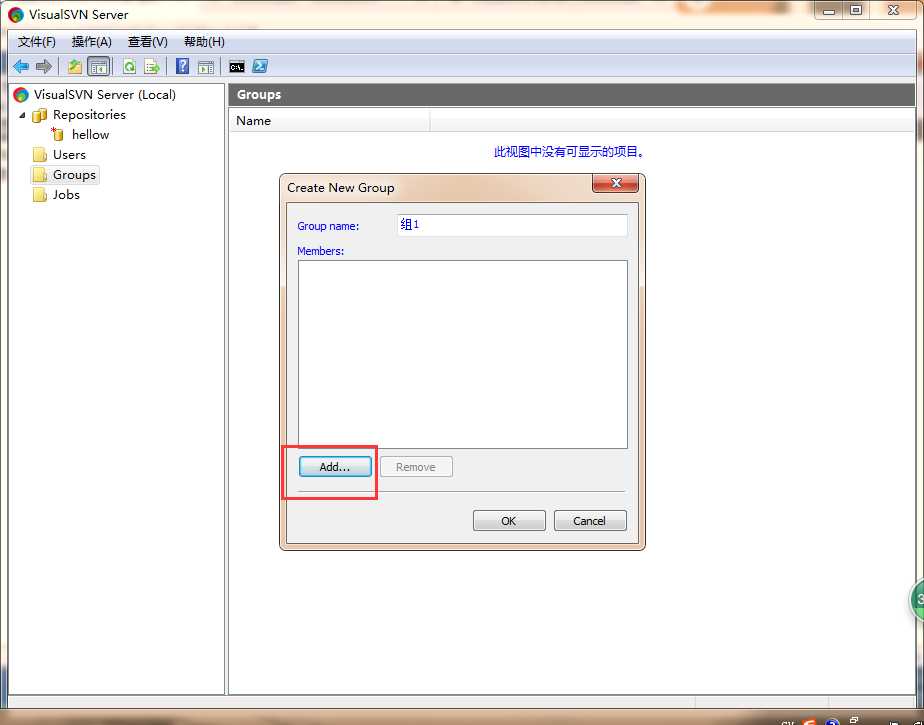Click Cancel in Create New Group

tap(590, 521)
